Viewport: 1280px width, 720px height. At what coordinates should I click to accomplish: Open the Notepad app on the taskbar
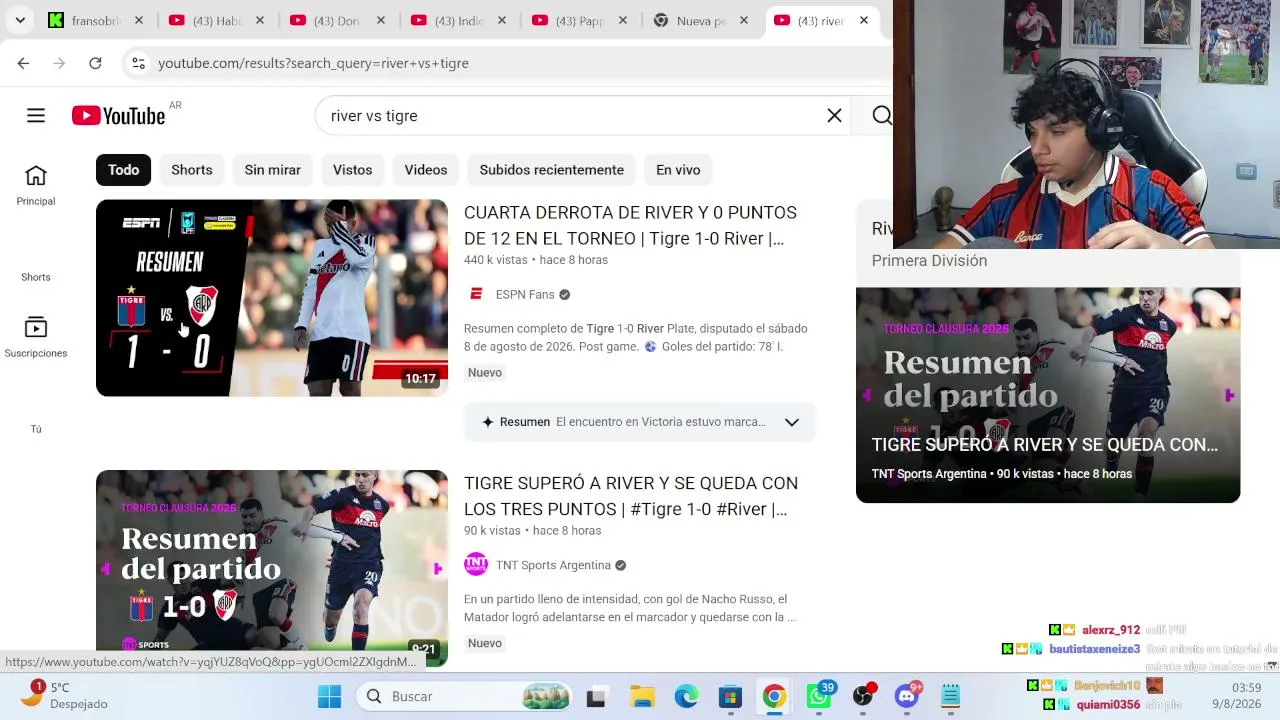[x=950, y=696]
